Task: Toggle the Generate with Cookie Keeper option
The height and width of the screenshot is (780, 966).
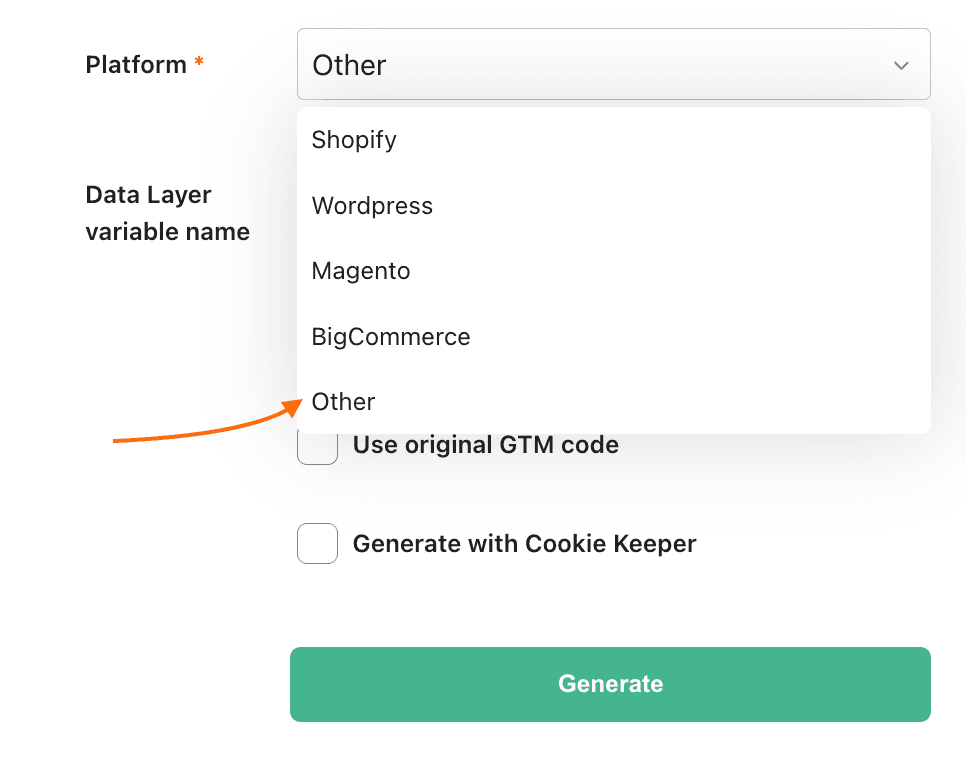Action: (317, 543)
